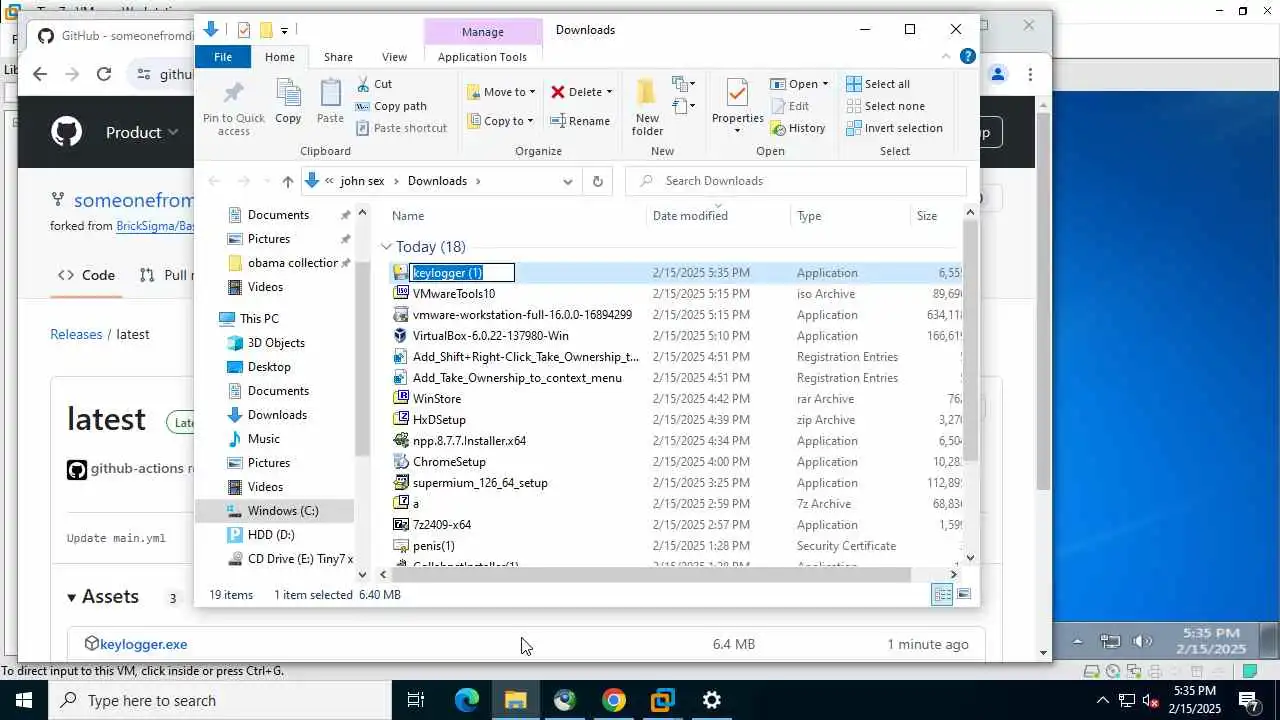The width and height of the screenshot is (1280, 720).
Task: Open the Windows Start menu
Action: pyautogui.click(x=24, y=700)
